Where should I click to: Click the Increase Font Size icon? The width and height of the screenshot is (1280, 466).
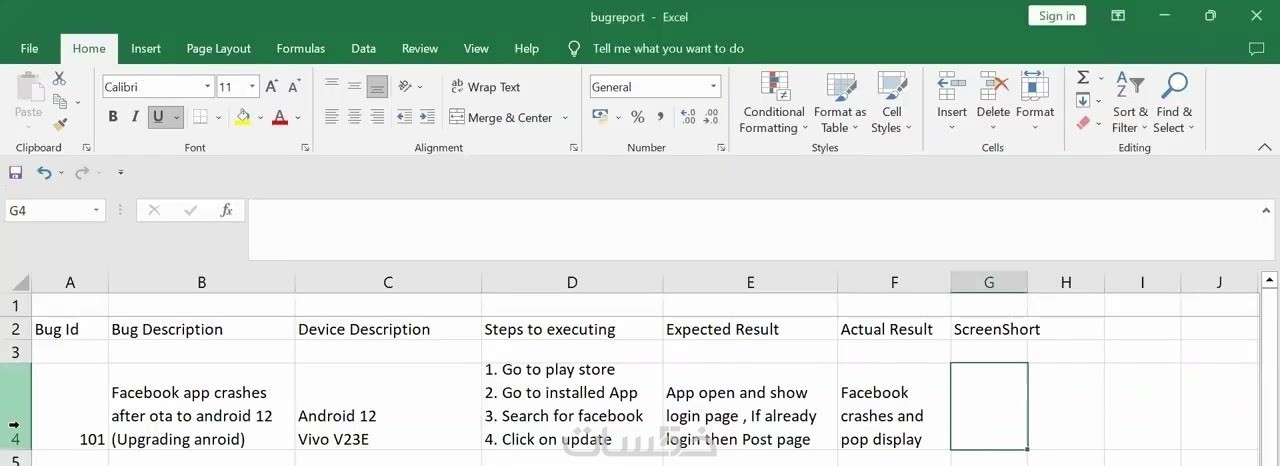(272, 87)
